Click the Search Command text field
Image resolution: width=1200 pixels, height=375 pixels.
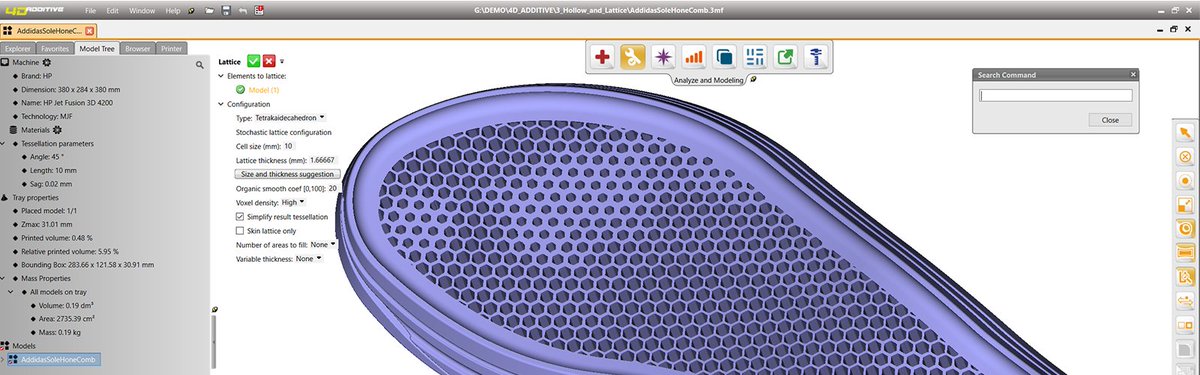(1055, 96)
